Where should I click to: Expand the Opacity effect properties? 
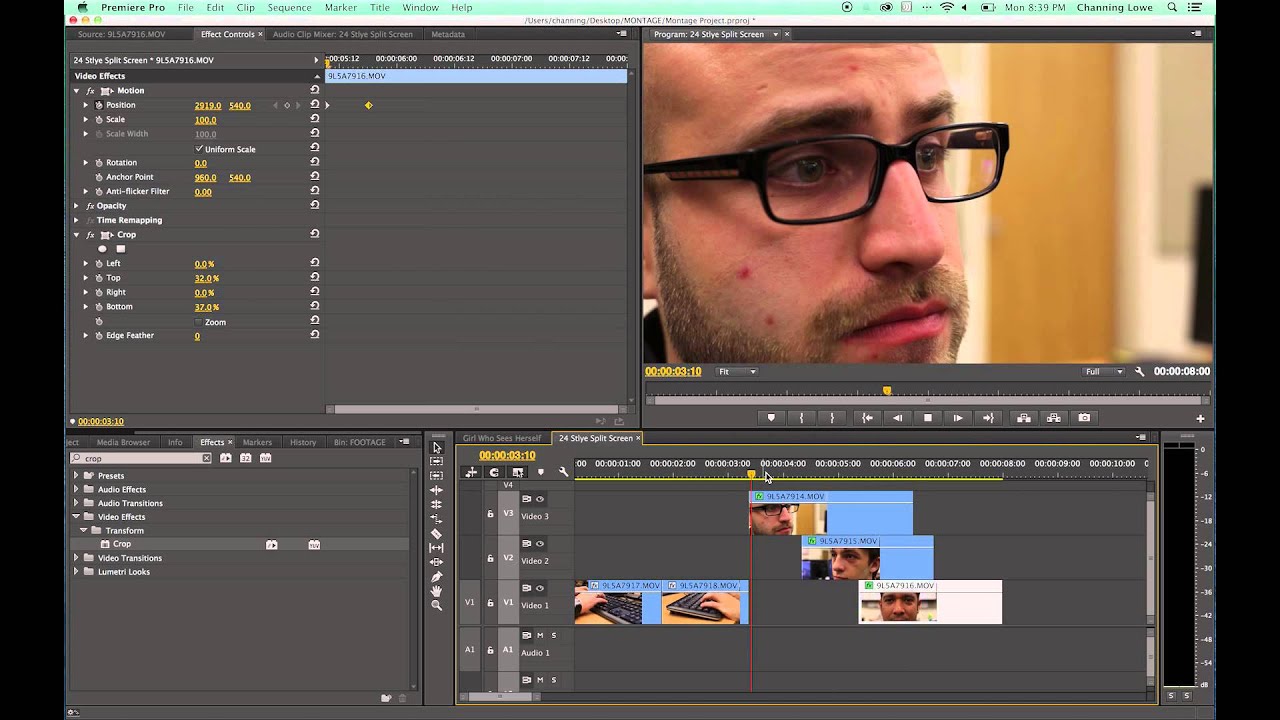coord(76,206)
